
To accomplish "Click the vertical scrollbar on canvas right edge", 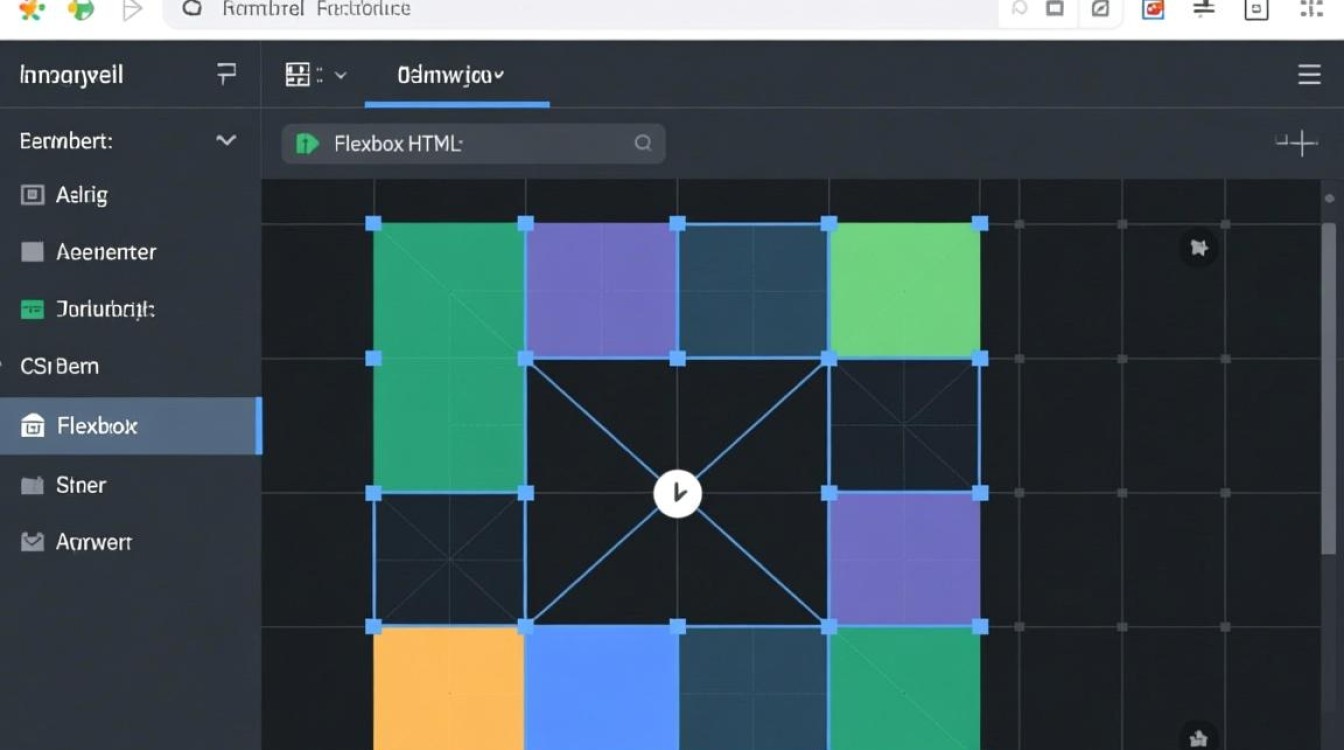I will (x=1328, y=390).
